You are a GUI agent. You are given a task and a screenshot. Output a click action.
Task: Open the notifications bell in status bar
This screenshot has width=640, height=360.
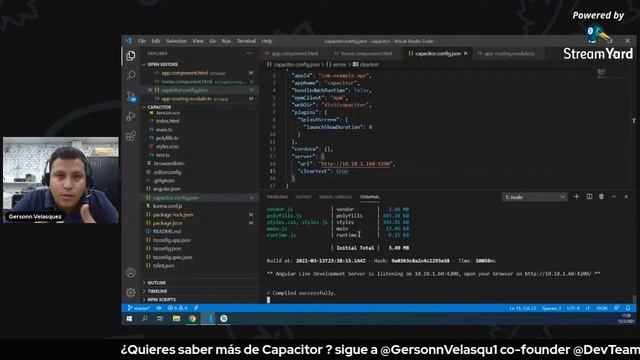628,308
